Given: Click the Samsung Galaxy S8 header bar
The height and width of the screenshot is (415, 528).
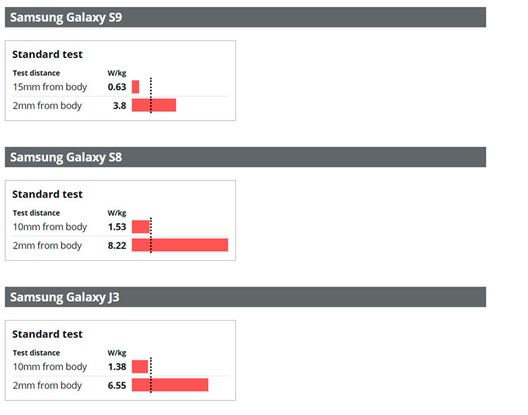Looking at the screenshot, I should [x=245, y=157].
